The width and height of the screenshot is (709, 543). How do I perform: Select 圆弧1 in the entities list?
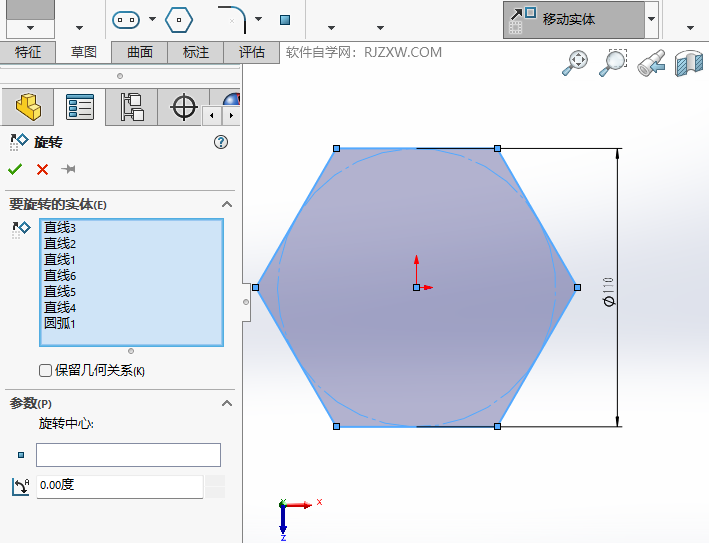click(60, 323)
